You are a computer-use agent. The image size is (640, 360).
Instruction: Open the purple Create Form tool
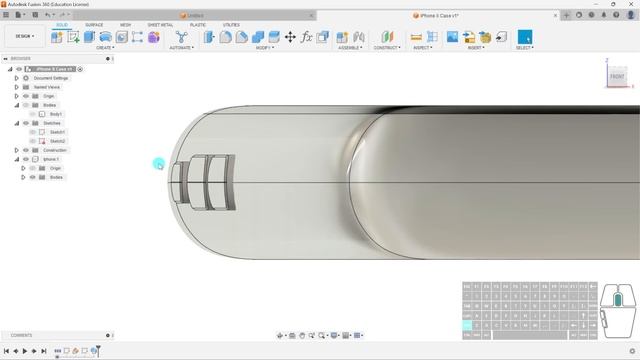[x=154, y=37]
